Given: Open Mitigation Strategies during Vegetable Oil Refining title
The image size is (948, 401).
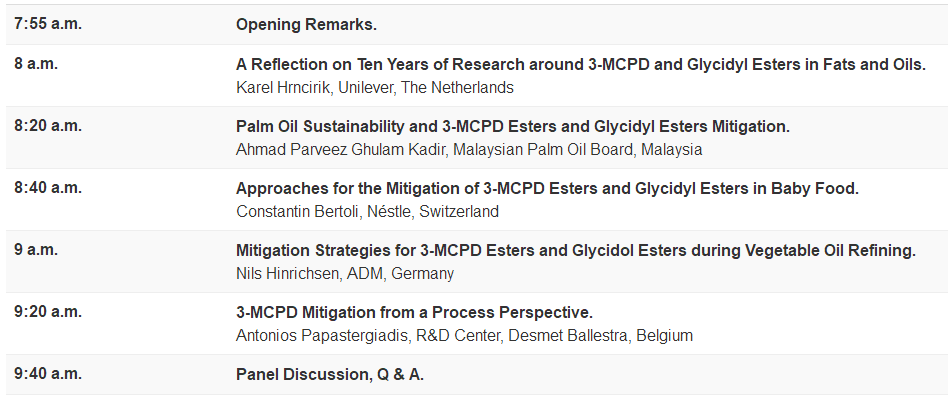Looking at the screenshot, I should point(575,250).
